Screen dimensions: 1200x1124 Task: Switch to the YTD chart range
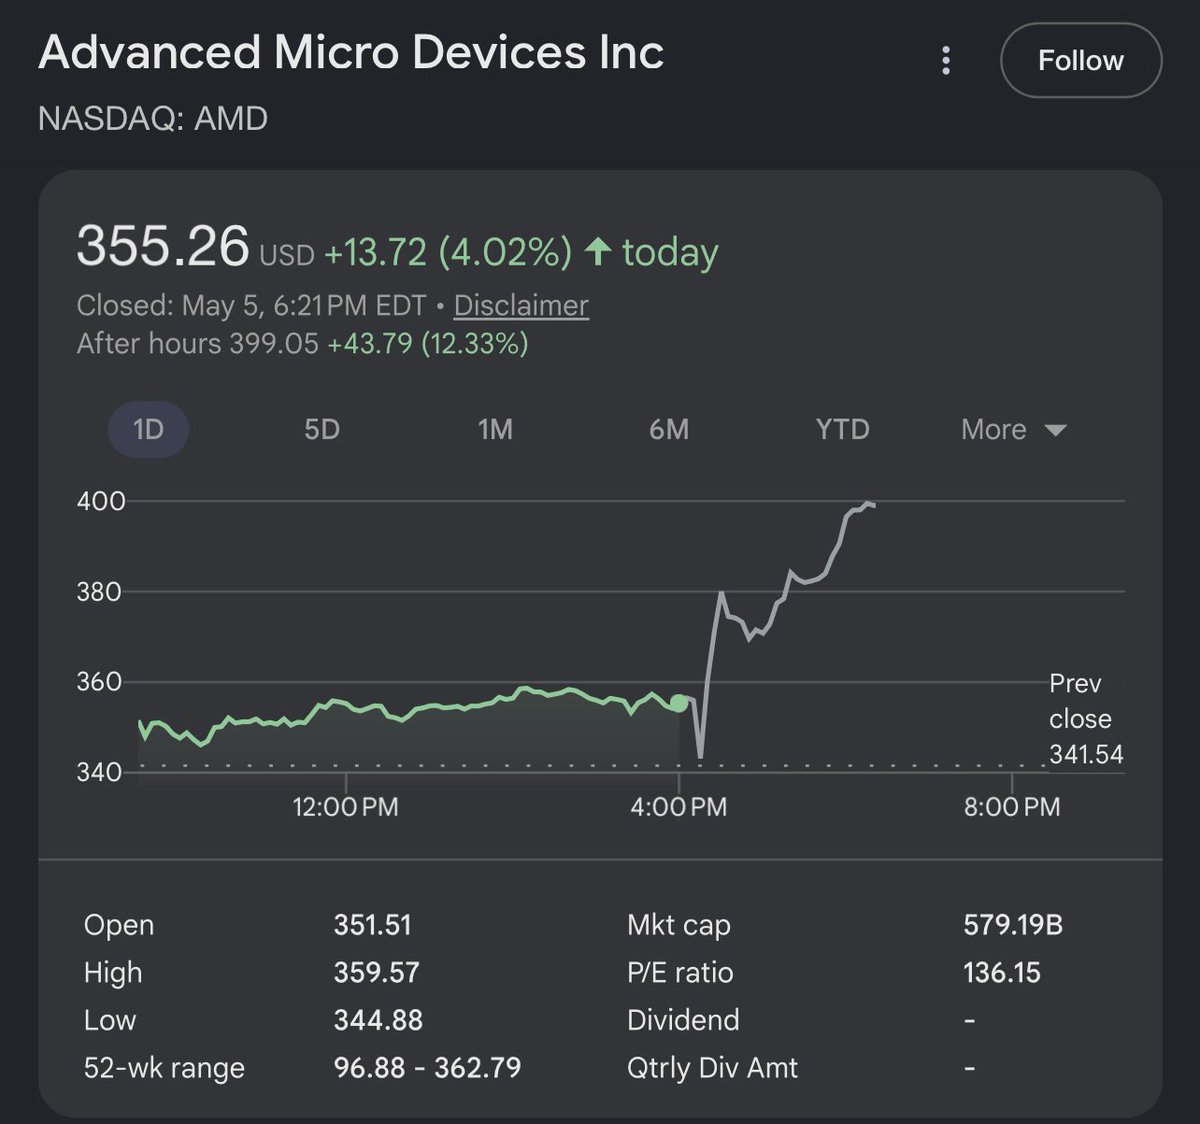(842, 429)
